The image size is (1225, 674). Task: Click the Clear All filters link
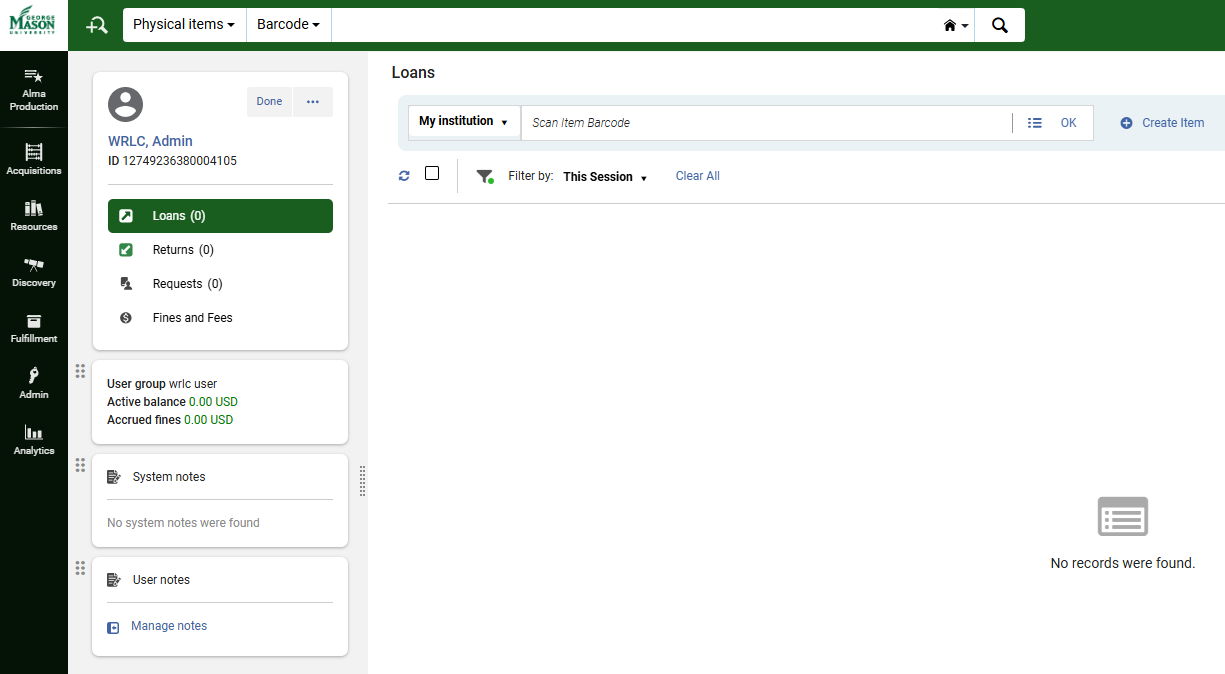click(697, 176)
